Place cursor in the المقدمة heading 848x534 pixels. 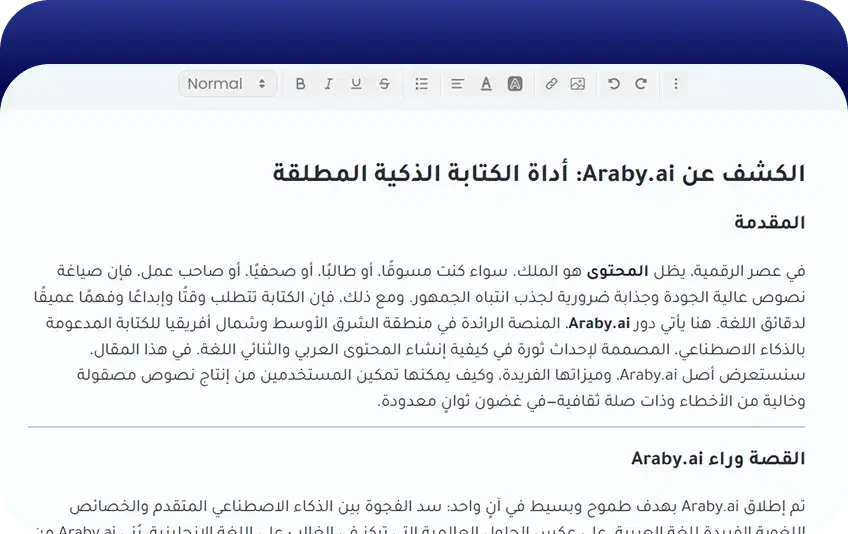click(768, 222)
